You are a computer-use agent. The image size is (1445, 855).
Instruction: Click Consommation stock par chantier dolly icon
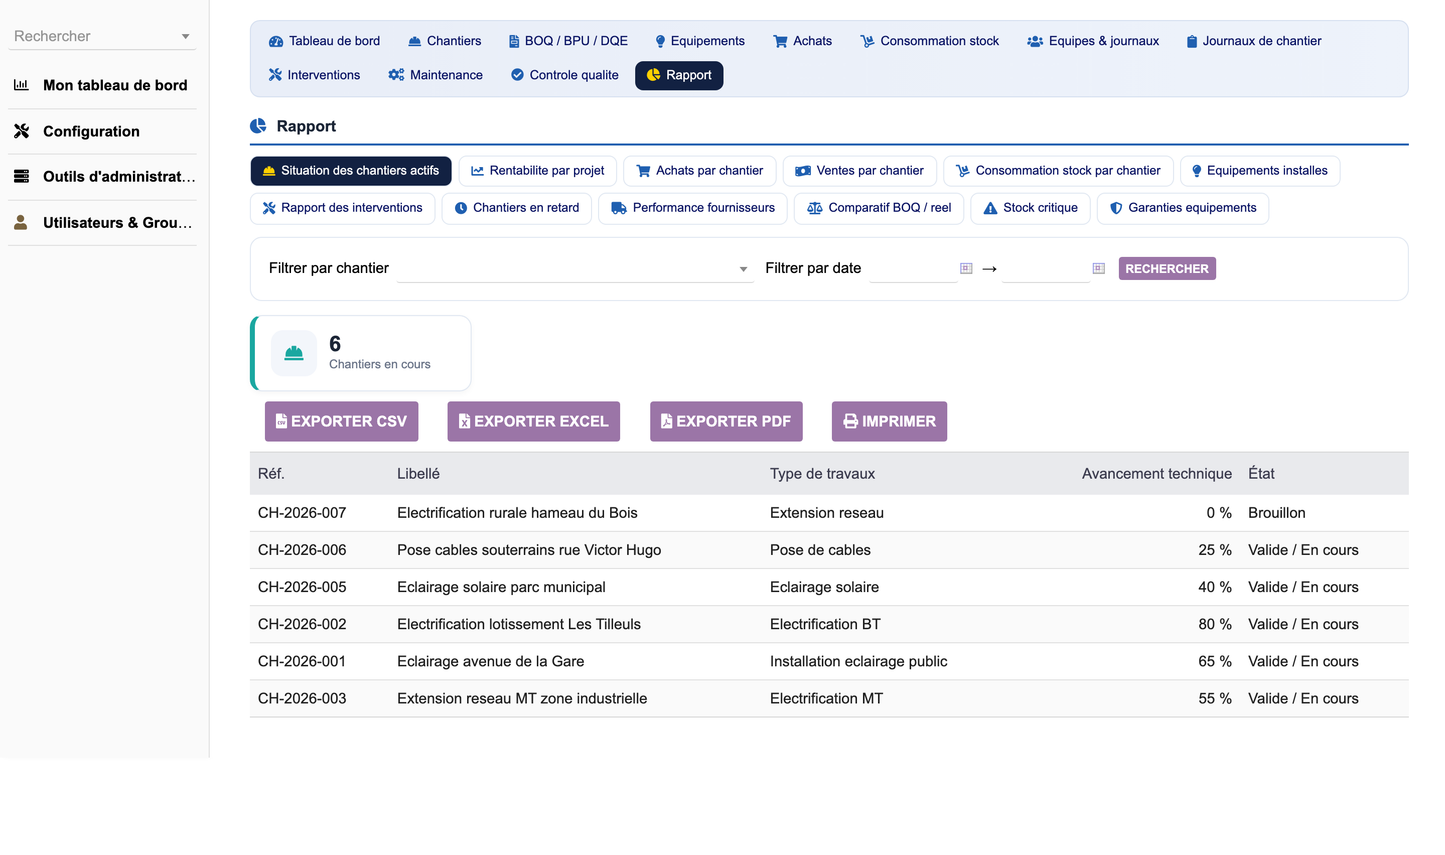coord(962,171)
